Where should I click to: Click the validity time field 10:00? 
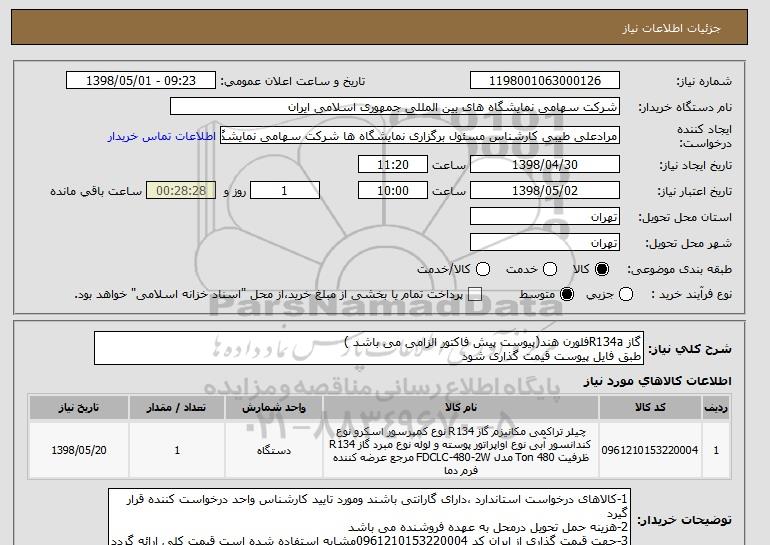pyautogui.click(x=393, y=191)
